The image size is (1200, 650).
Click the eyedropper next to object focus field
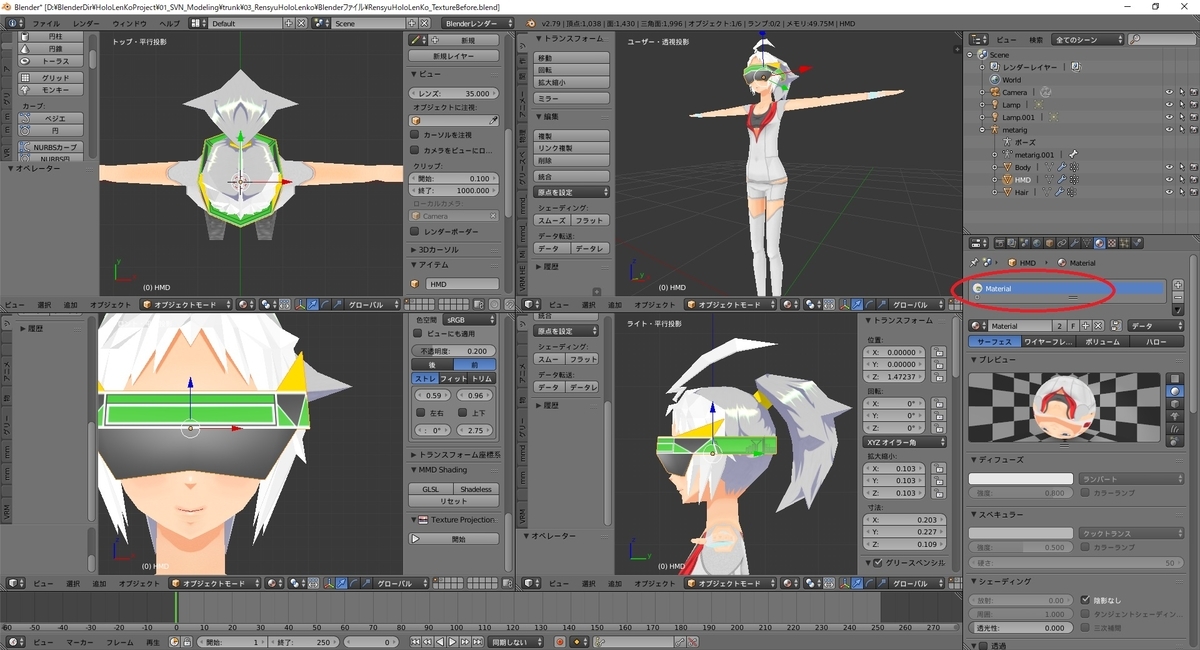(493, 120)
